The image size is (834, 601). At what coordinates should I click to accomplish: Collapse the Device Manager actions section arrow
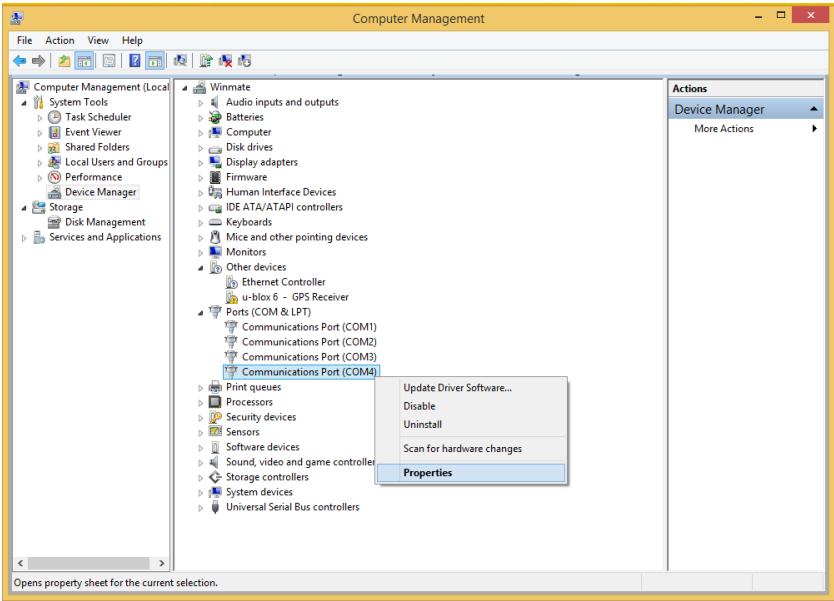[x=813, y=109]
